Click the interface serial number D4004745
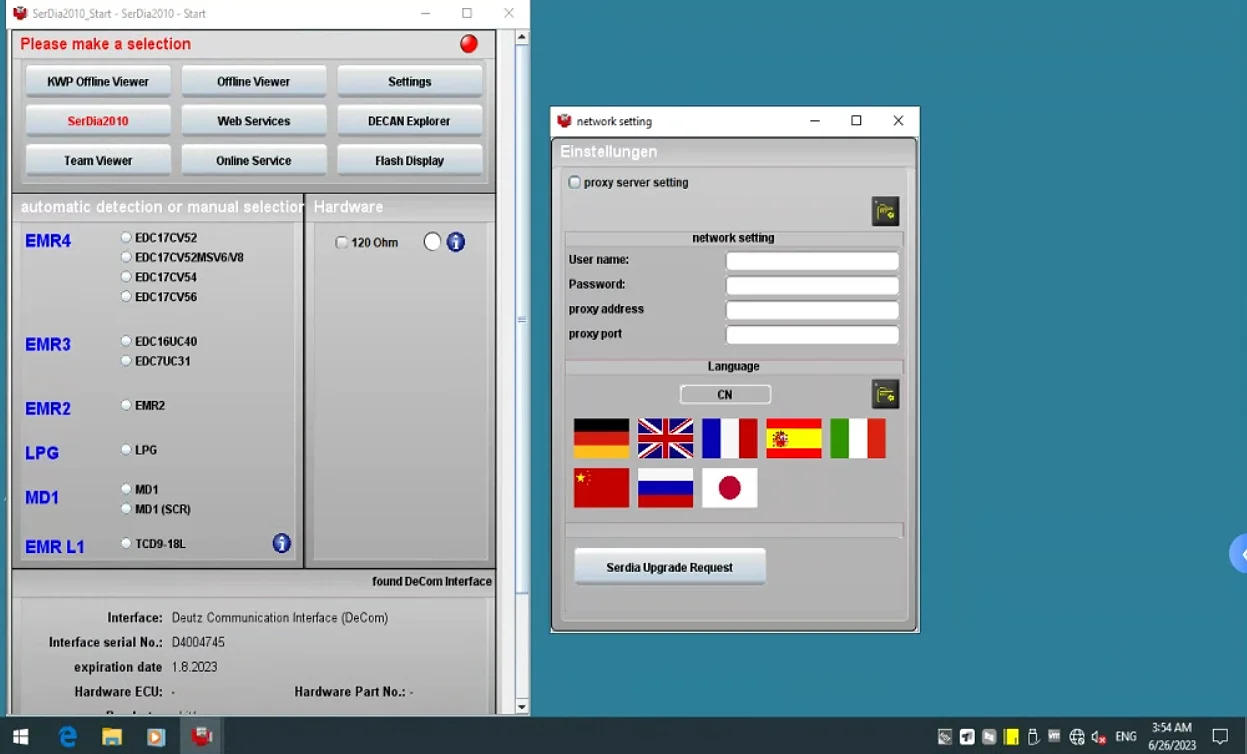1247x754 pixels. tap(198, 642)
